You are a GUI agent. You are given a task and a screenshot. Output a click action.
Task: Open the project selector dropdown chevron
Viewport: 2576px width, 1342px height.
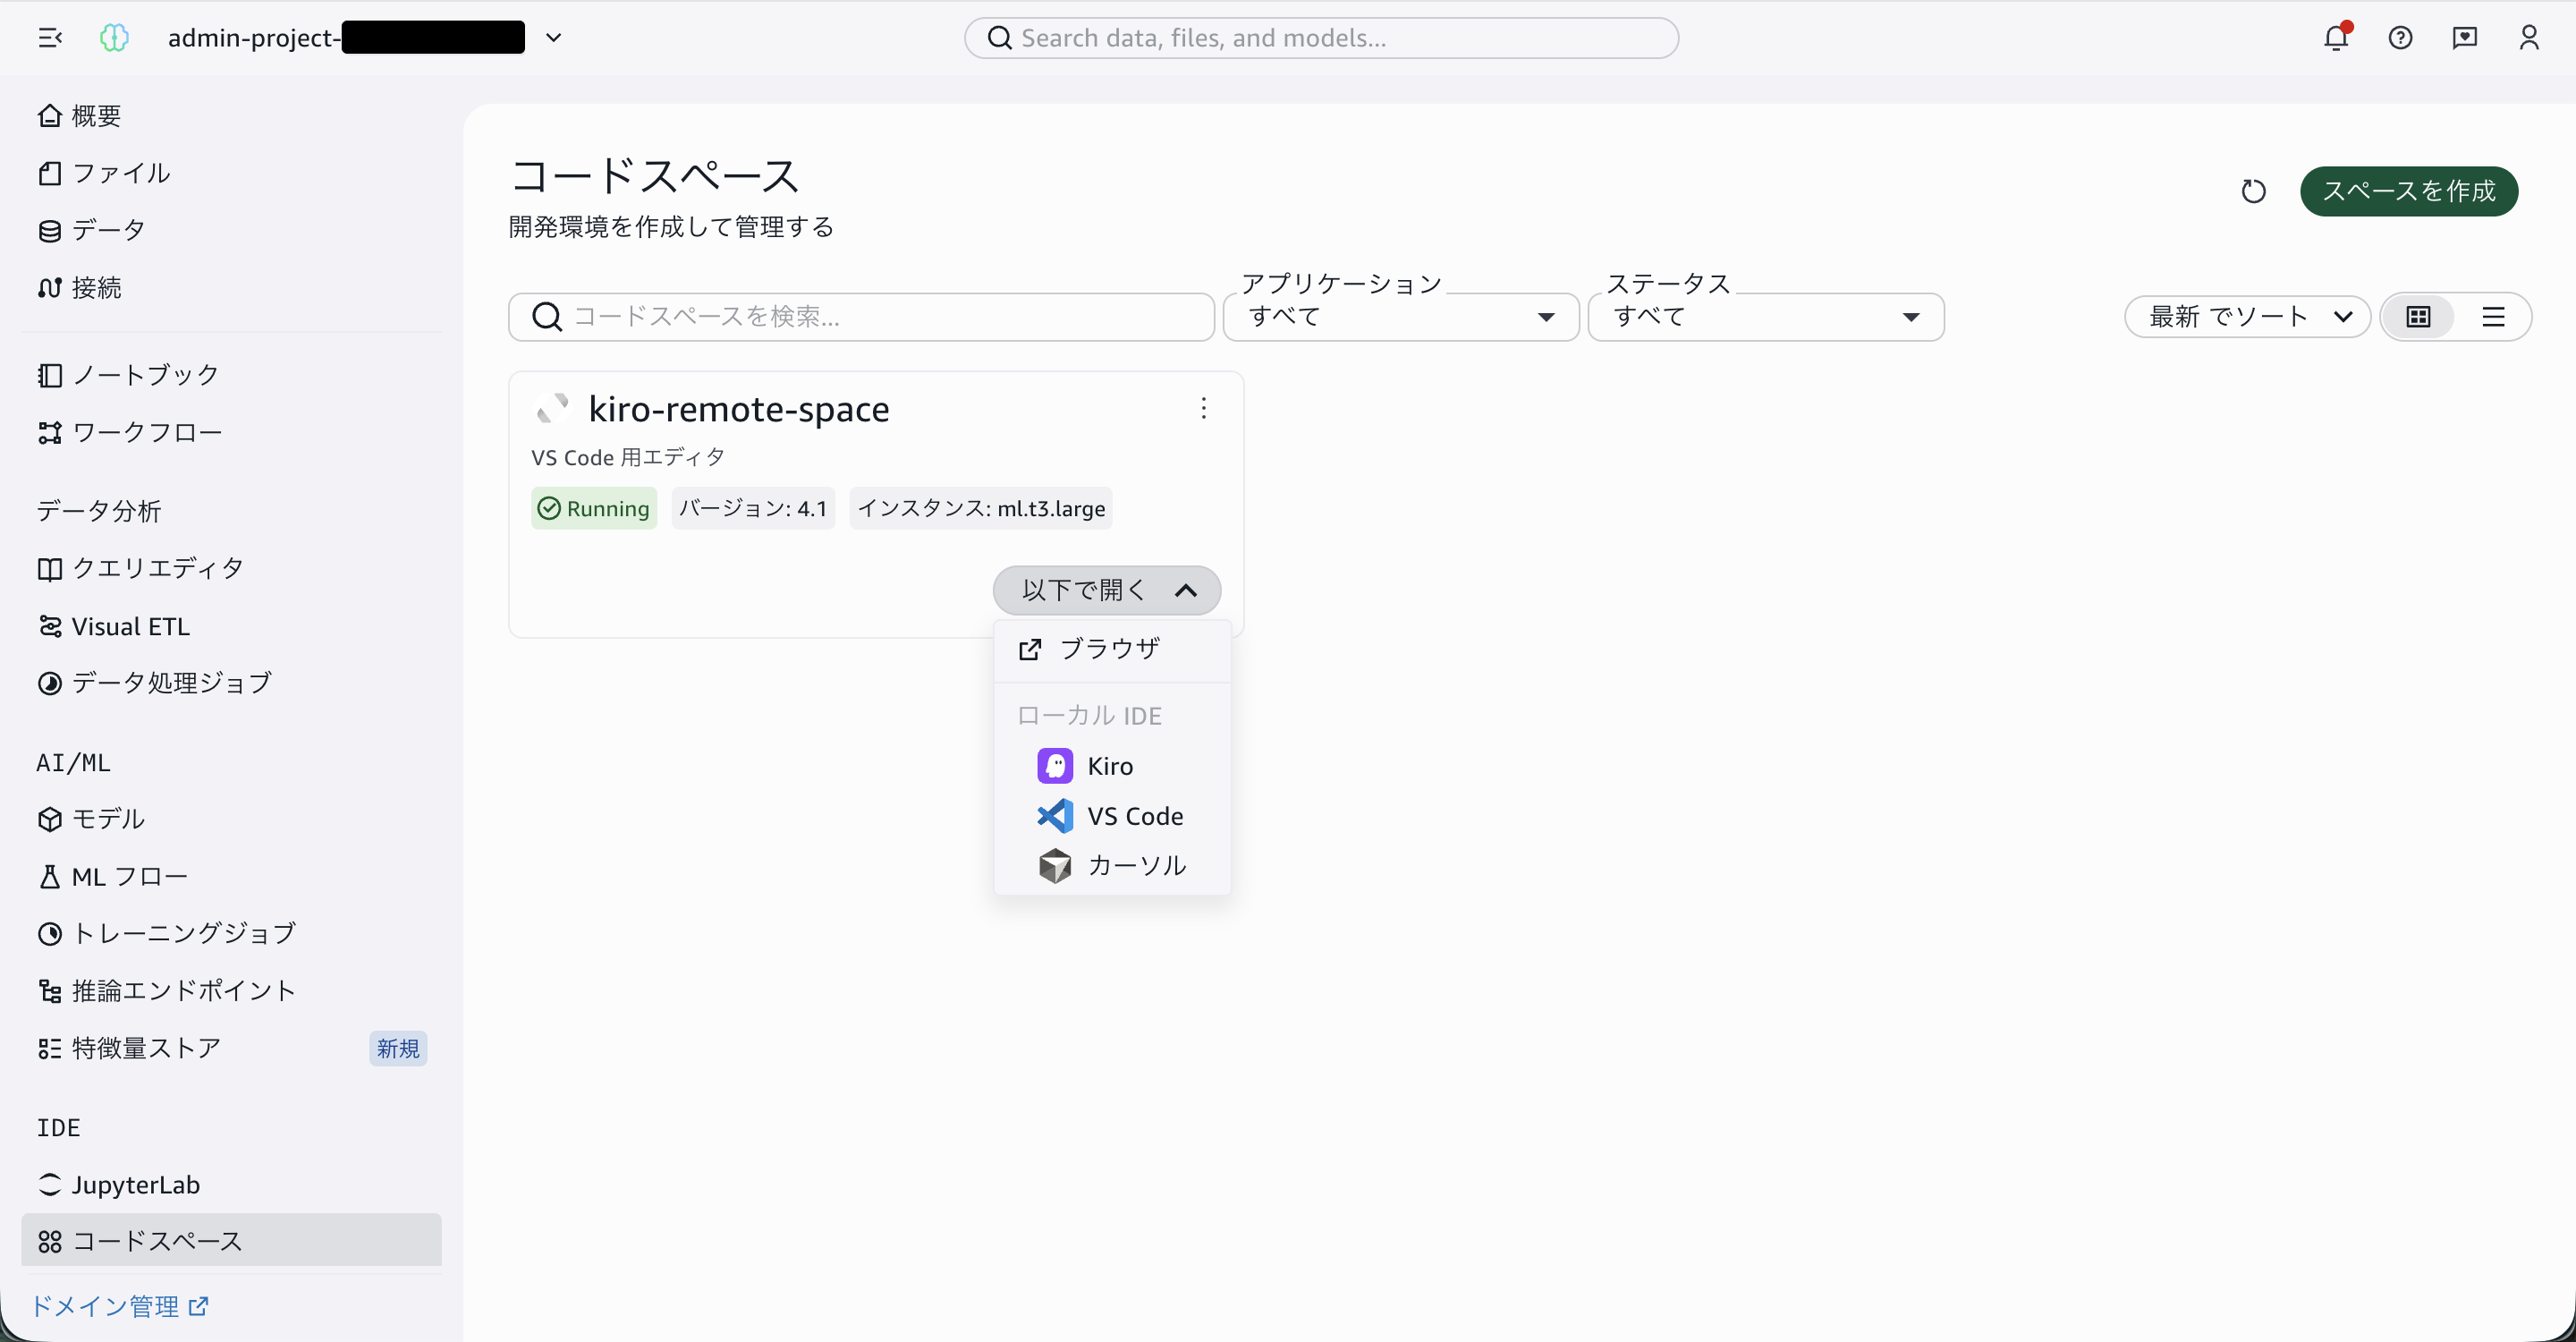[553, 38]
